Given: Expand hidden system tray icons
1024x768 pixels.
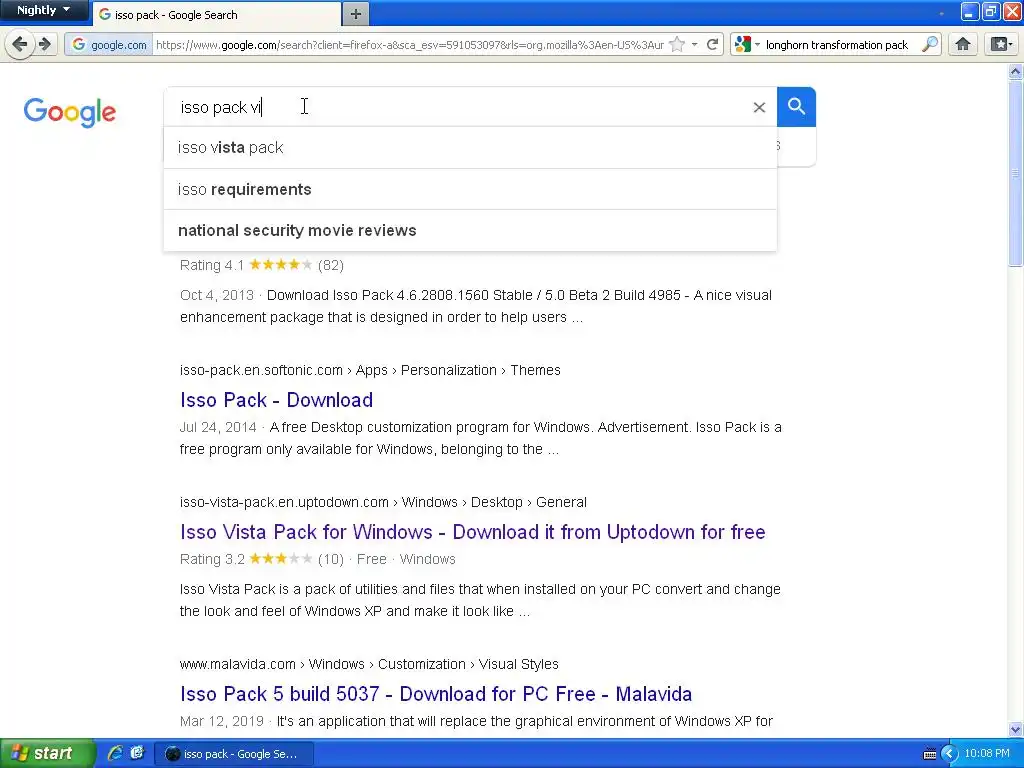Looking at the screenshot, I should point(949,754).
